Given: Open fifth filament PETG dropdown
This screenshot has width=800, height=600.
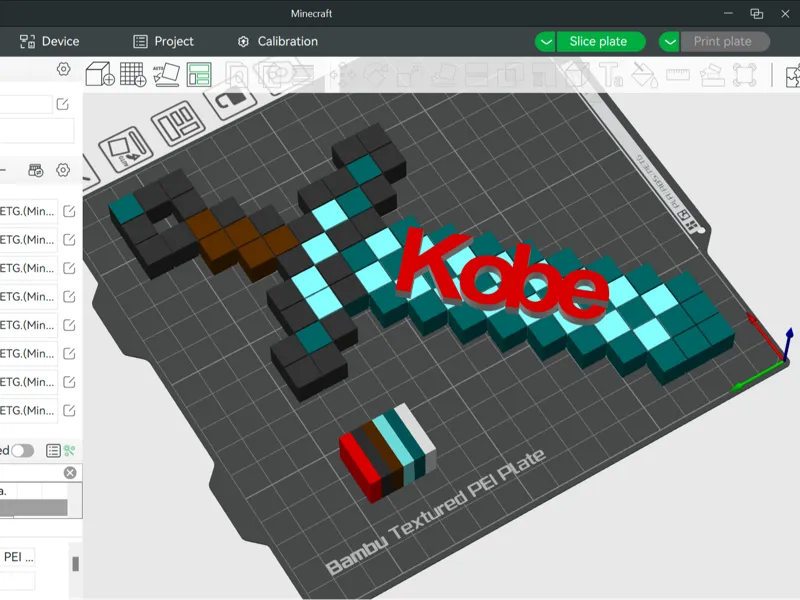Looking at the screenshot, I should tap(29, 325).
